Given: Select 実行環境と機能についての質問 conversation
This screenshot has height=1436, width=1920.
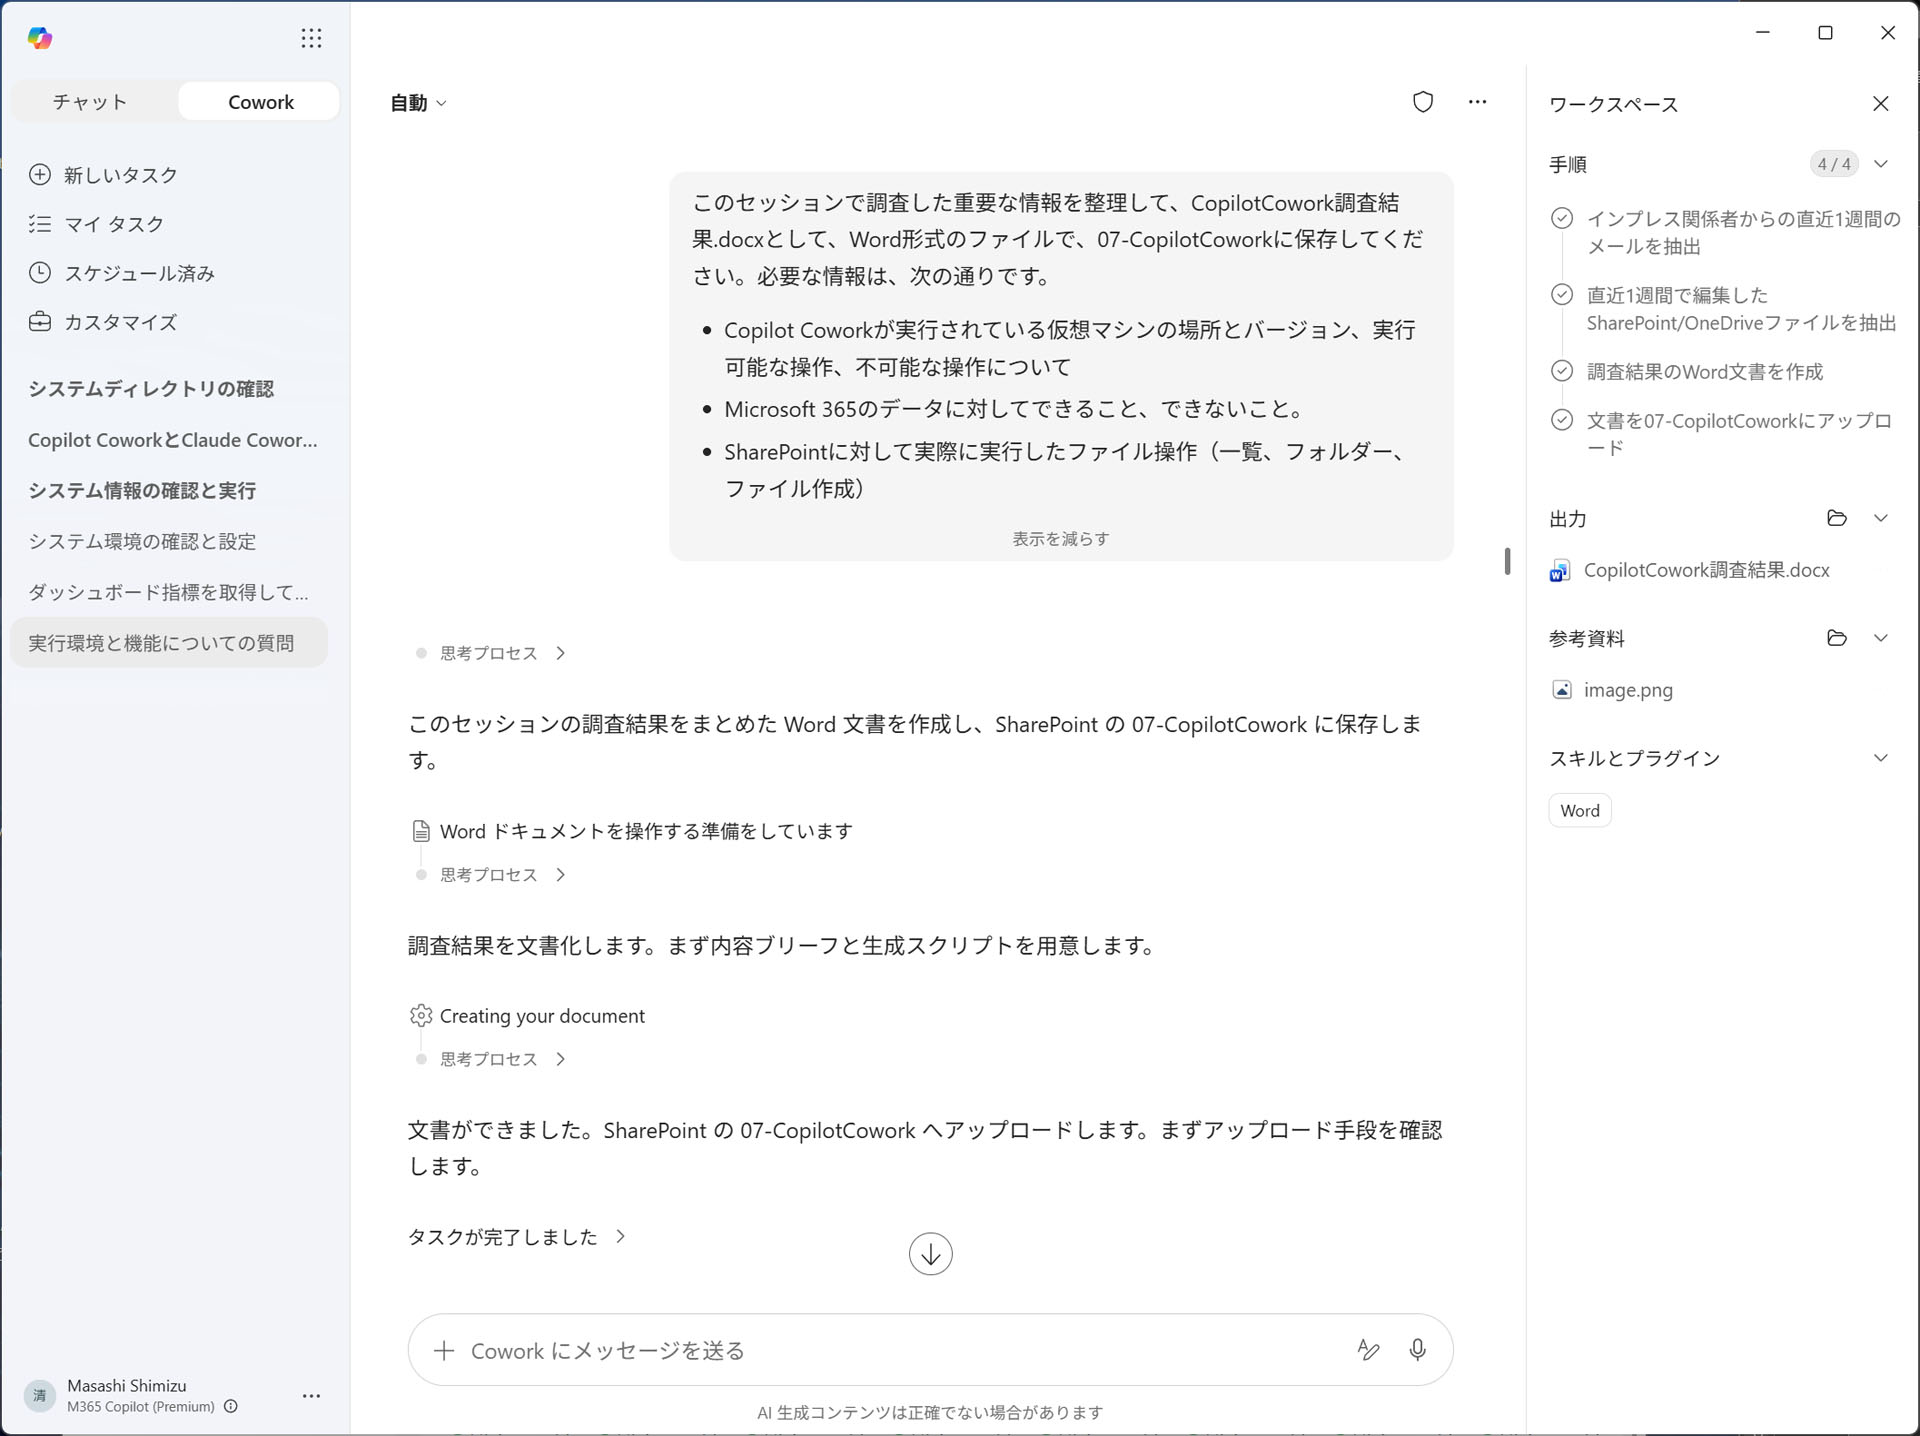Looking at the screenshot, I should [x=169, y=643].
